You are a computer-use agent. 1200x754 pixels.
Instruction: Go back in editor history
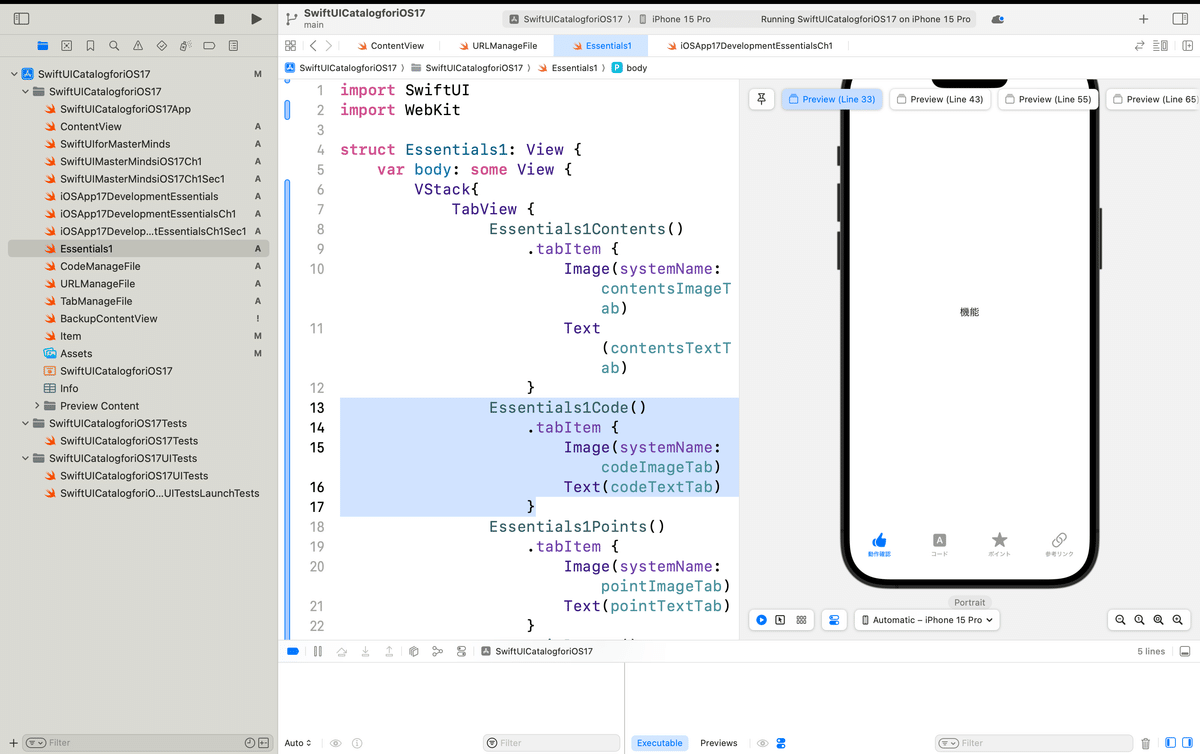click(x=313, y=46)
